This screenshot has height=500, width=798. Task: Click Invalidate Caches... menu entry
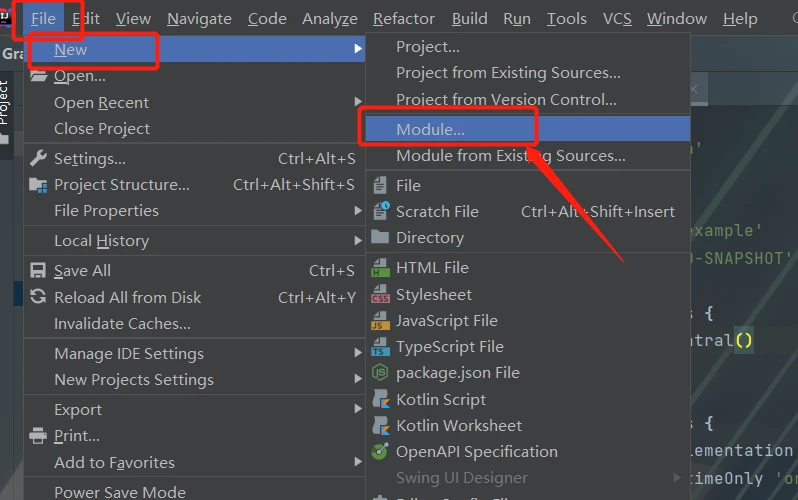[122, 323]
